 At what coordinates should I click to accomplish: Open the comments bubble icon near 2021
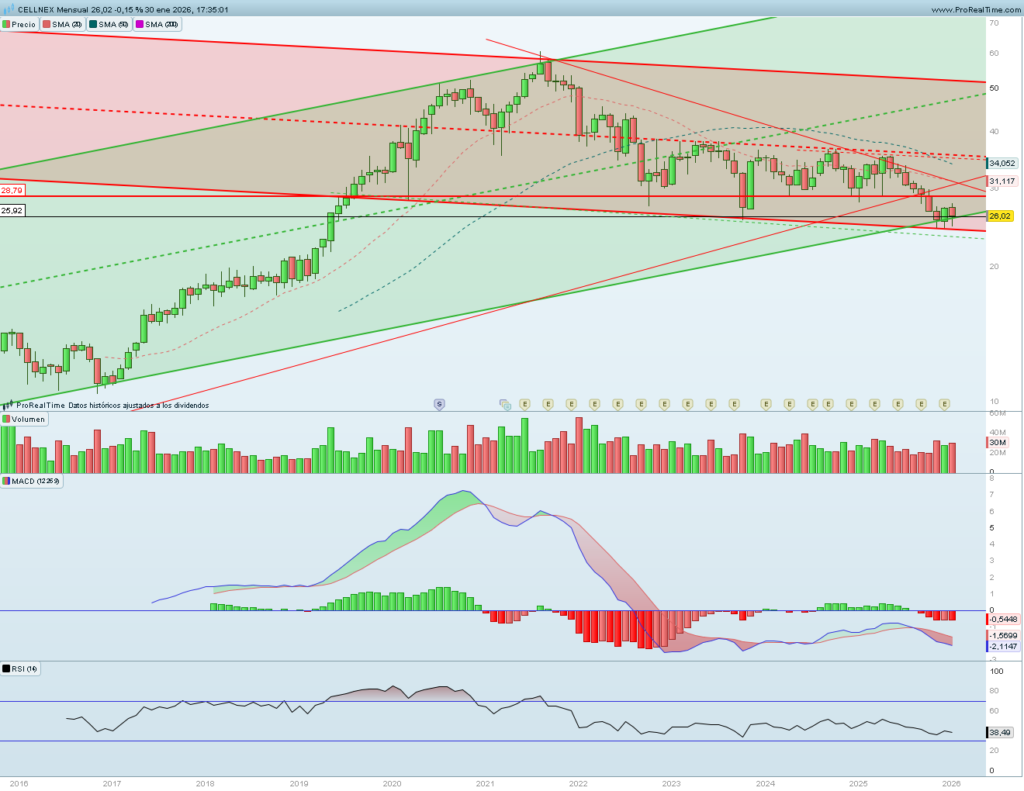click(x=504, y=404)
